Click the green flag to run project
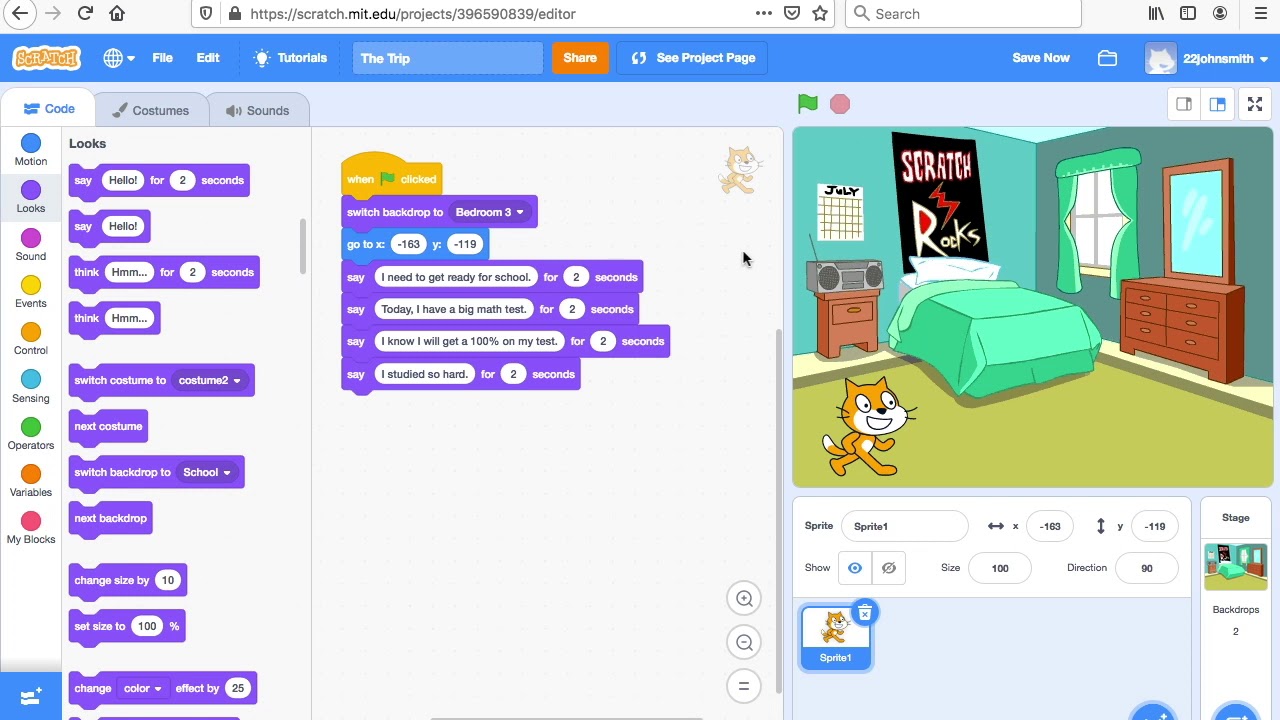The height and width of the screenshot is (720, 1280). [808, 104]
